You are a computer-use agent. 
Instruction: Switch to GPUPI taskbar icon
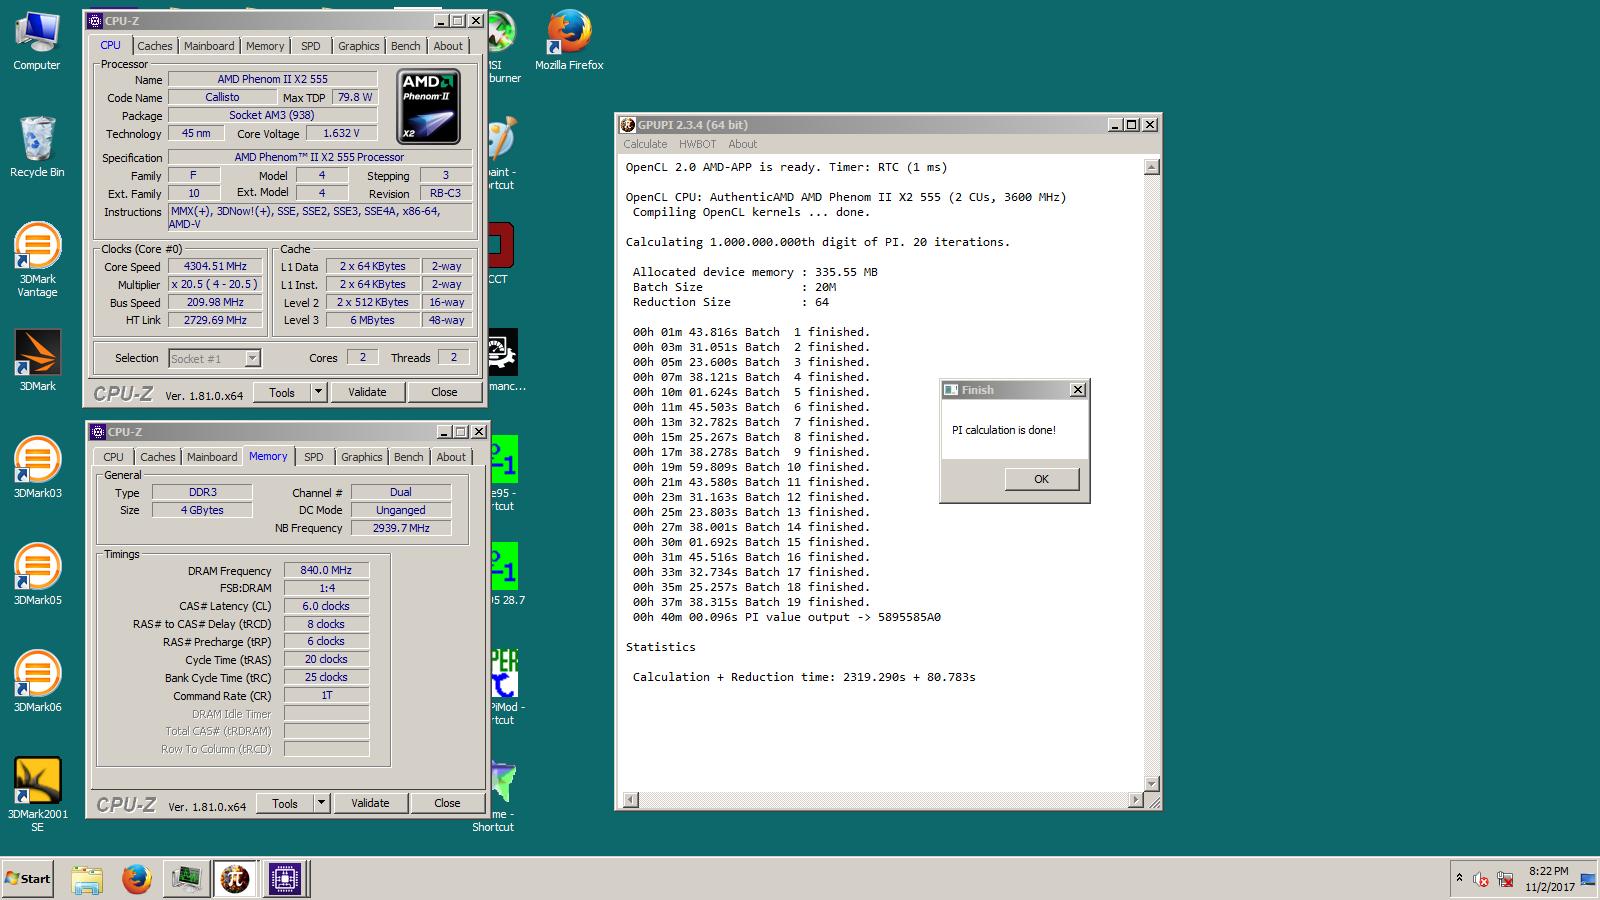235,879
